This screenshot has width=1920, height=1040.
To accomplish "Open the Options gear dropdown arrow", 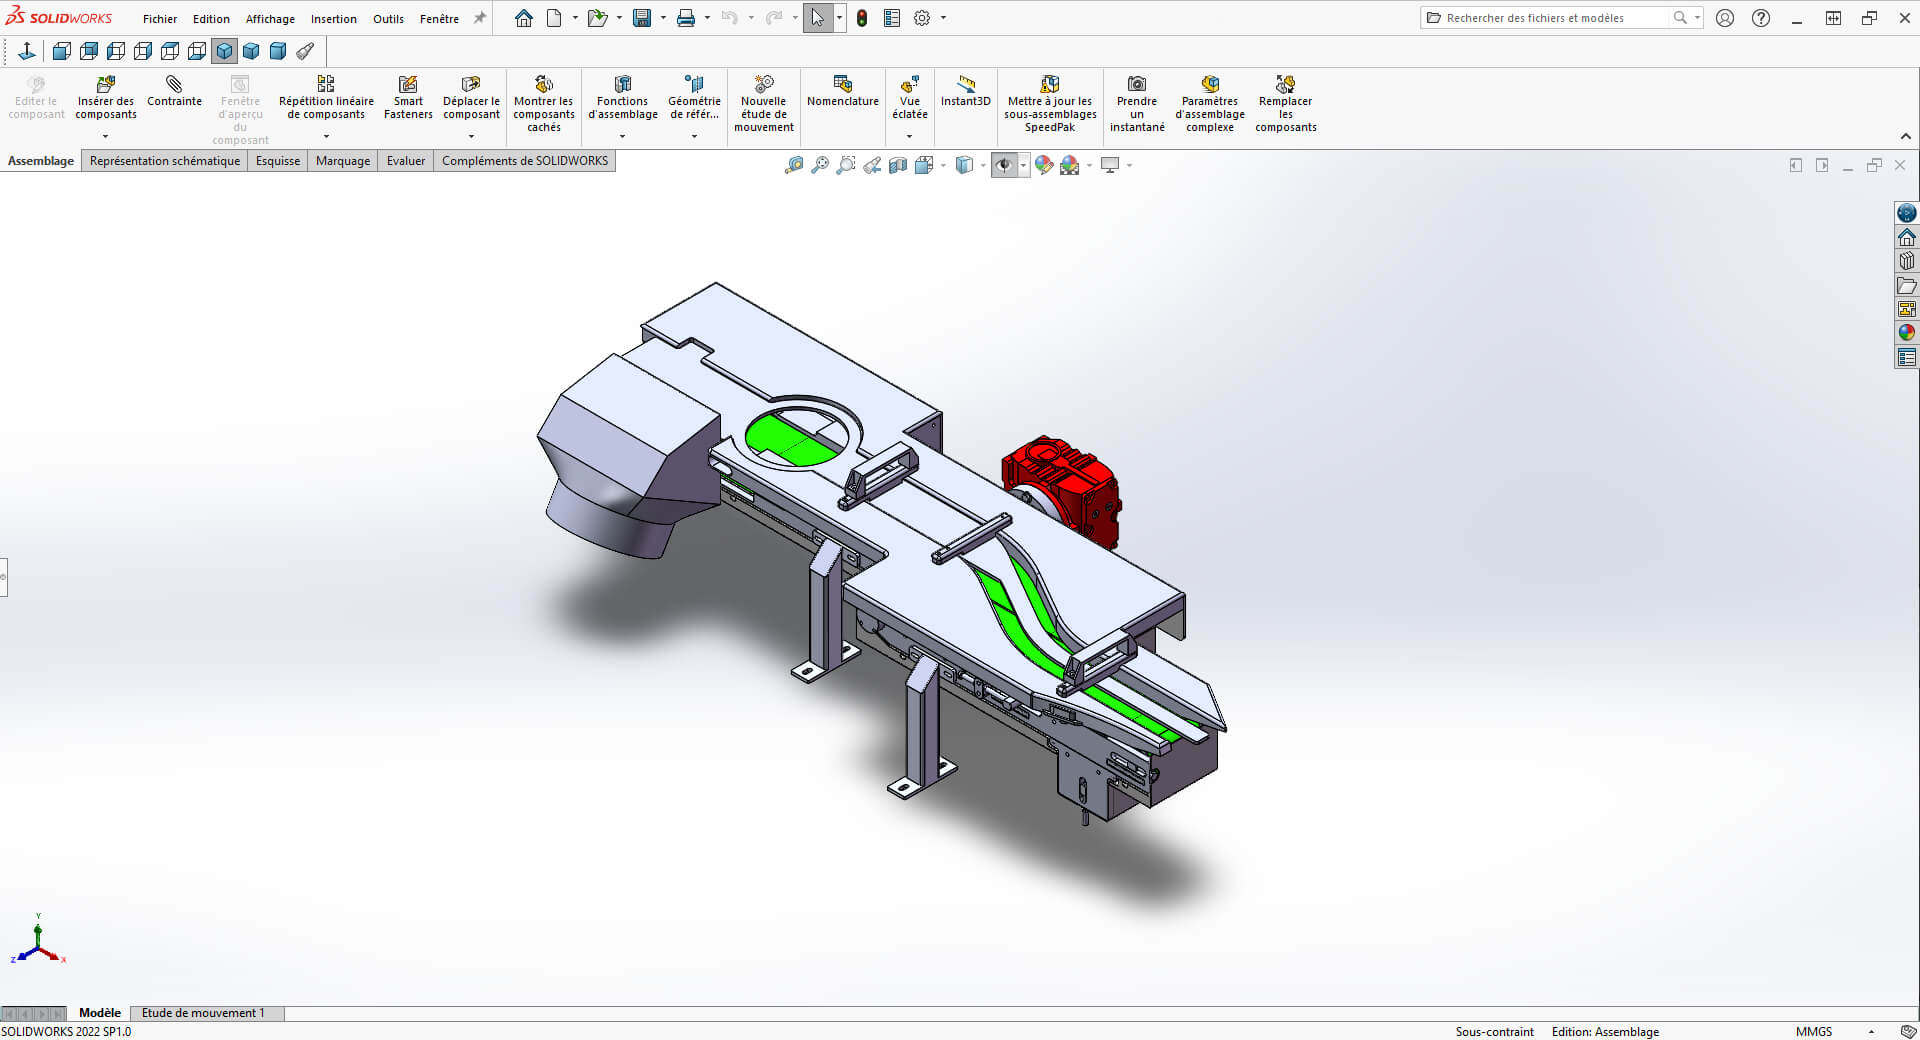I will click(x=943, y=18).
